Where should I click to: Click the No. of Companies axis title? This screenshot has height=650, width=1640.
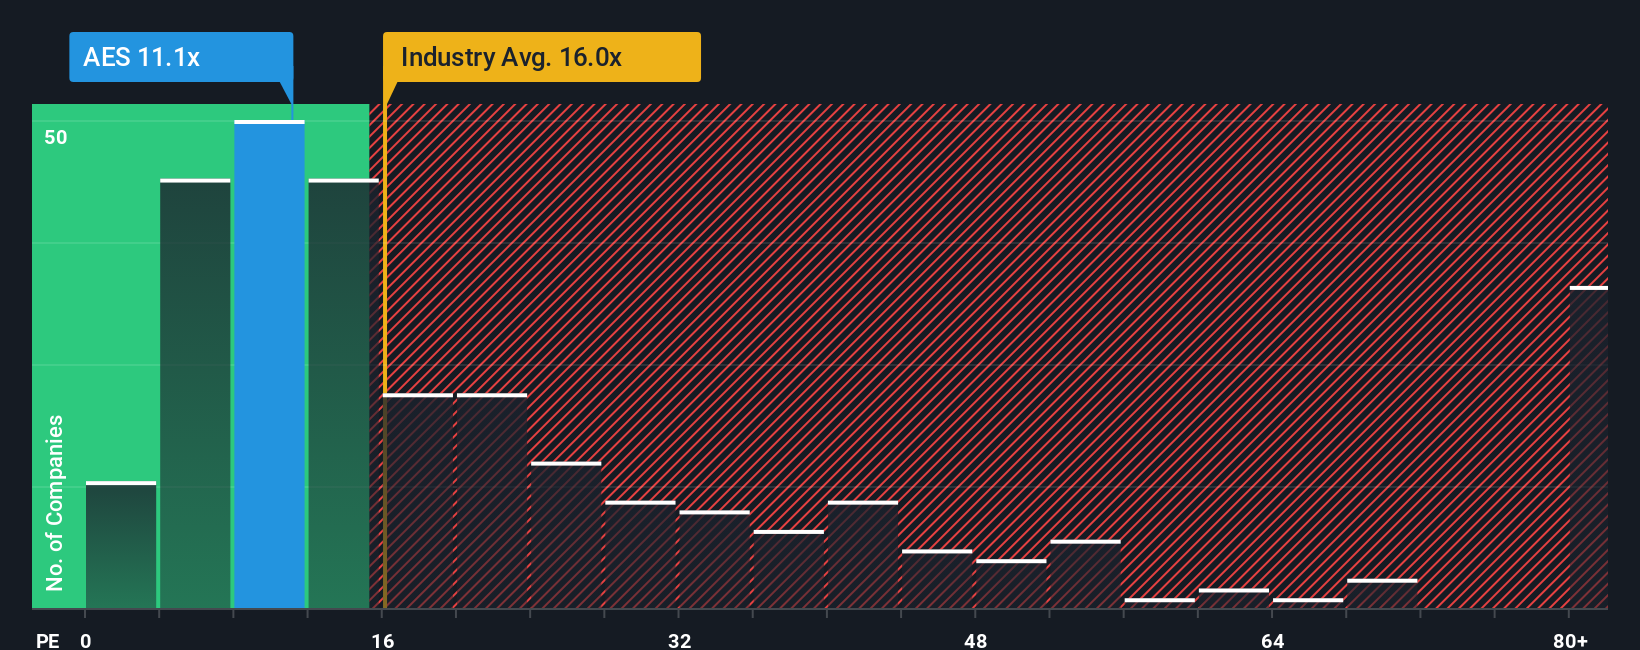point(54,503)
